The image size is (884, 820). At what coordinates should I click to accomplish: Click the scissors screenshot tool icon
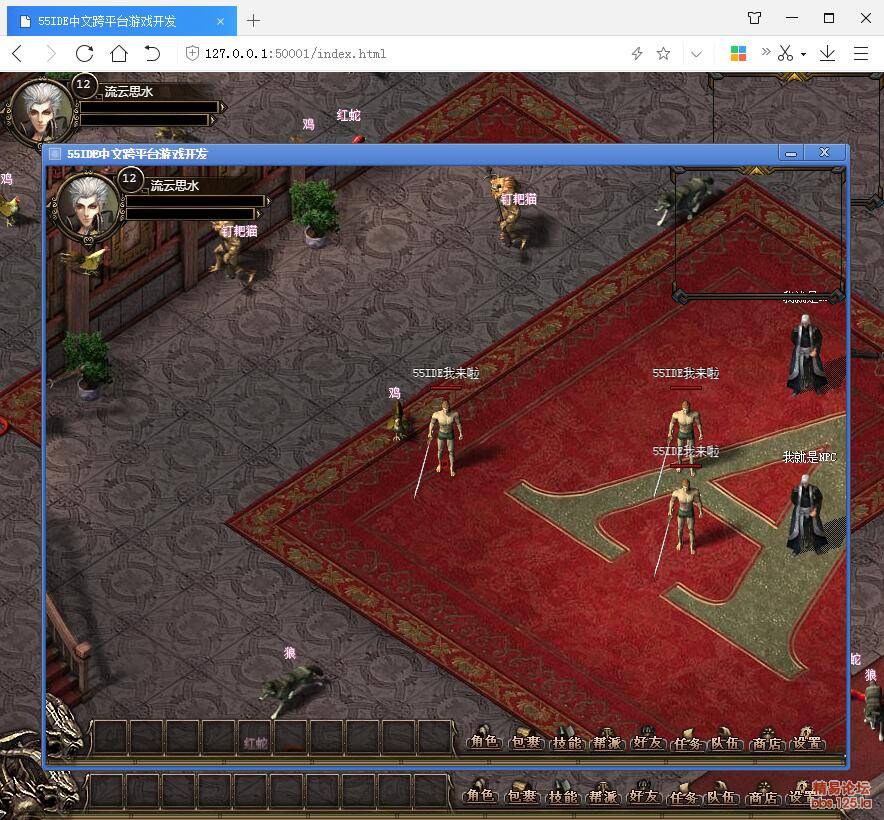[x=785, y=54]
